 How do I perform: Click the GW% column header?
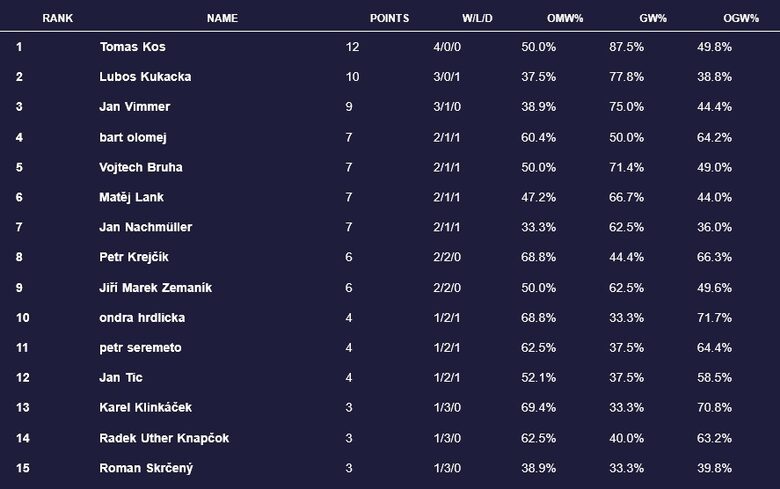[x=654, y=18]
